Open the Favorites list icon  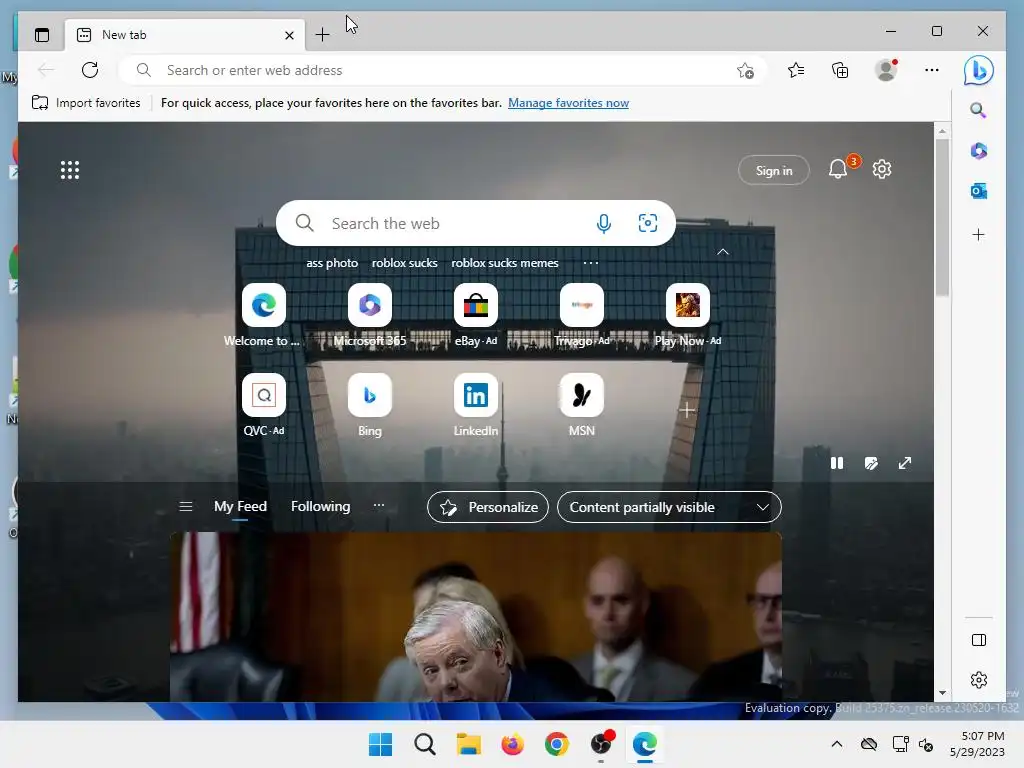click(795, 70)
